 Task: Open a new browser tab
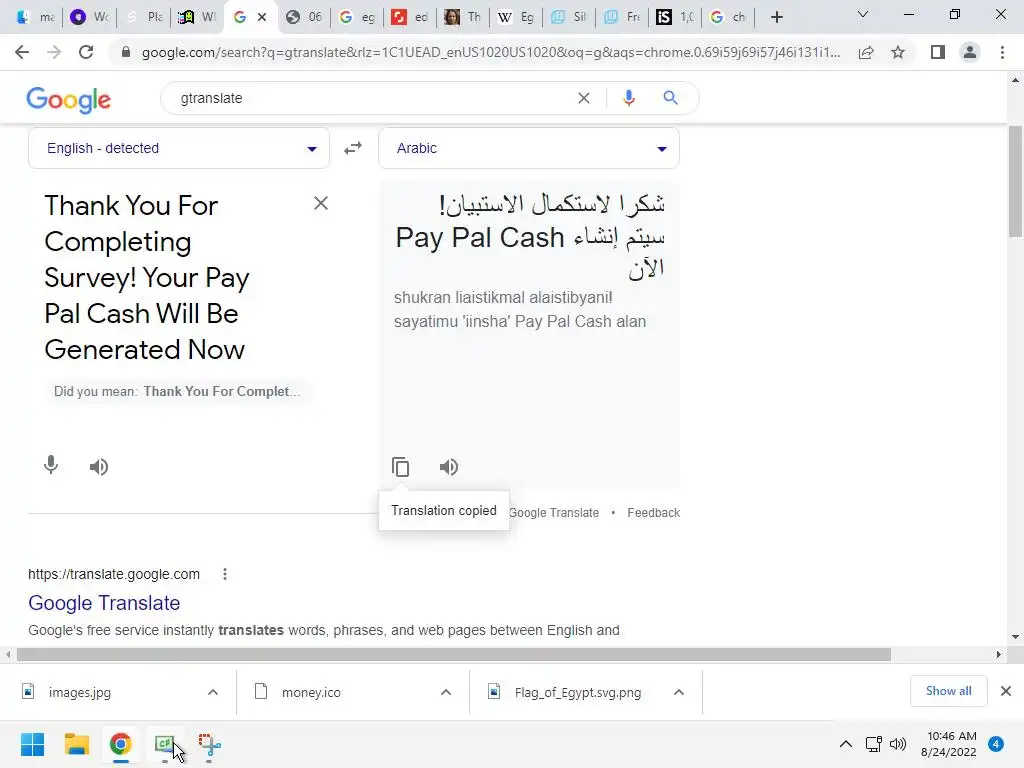pos(776,17)
